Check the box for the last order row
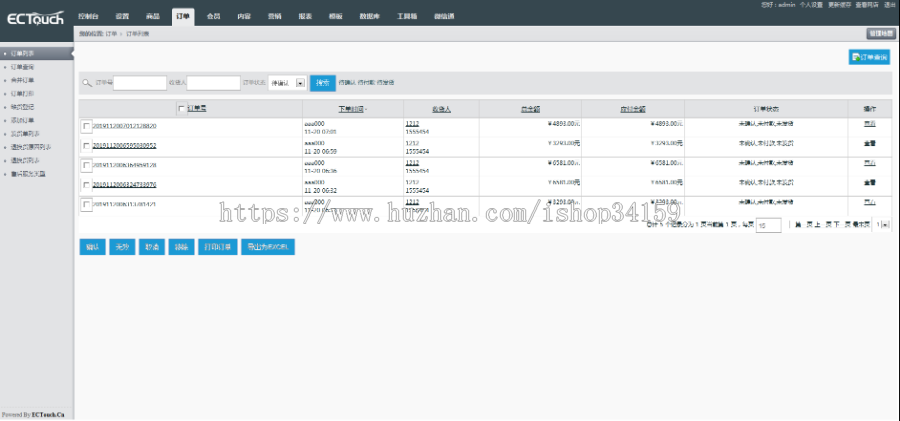The width and height of the screenshot is (900, 421). [86, 204]
